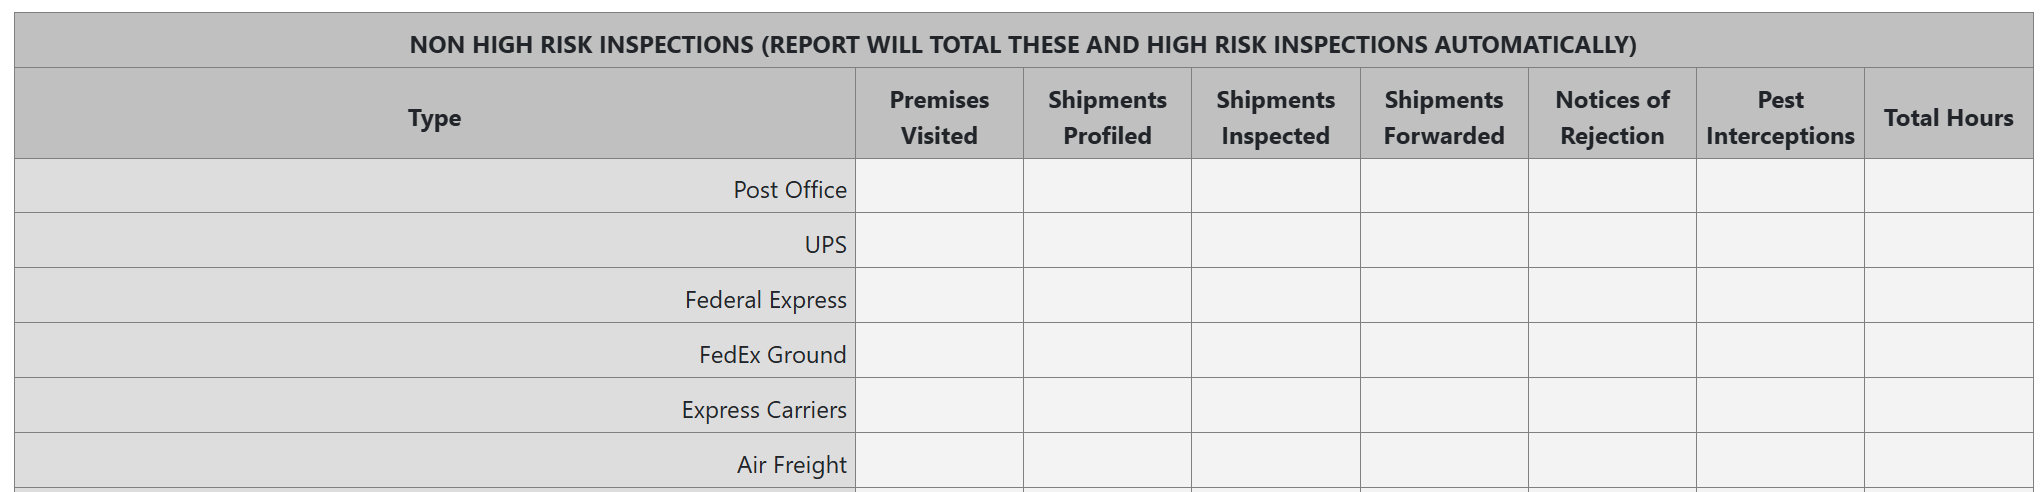Click the Pest Interceptions column header

point(1780,118)
